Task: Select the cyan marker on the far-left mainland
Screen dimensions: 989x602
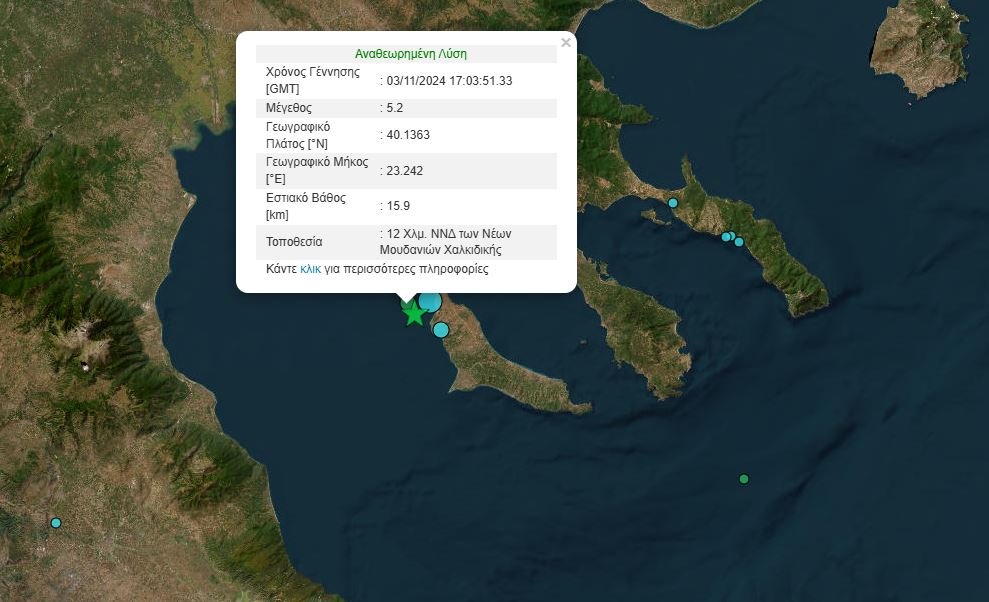Action: coord(56,523)
